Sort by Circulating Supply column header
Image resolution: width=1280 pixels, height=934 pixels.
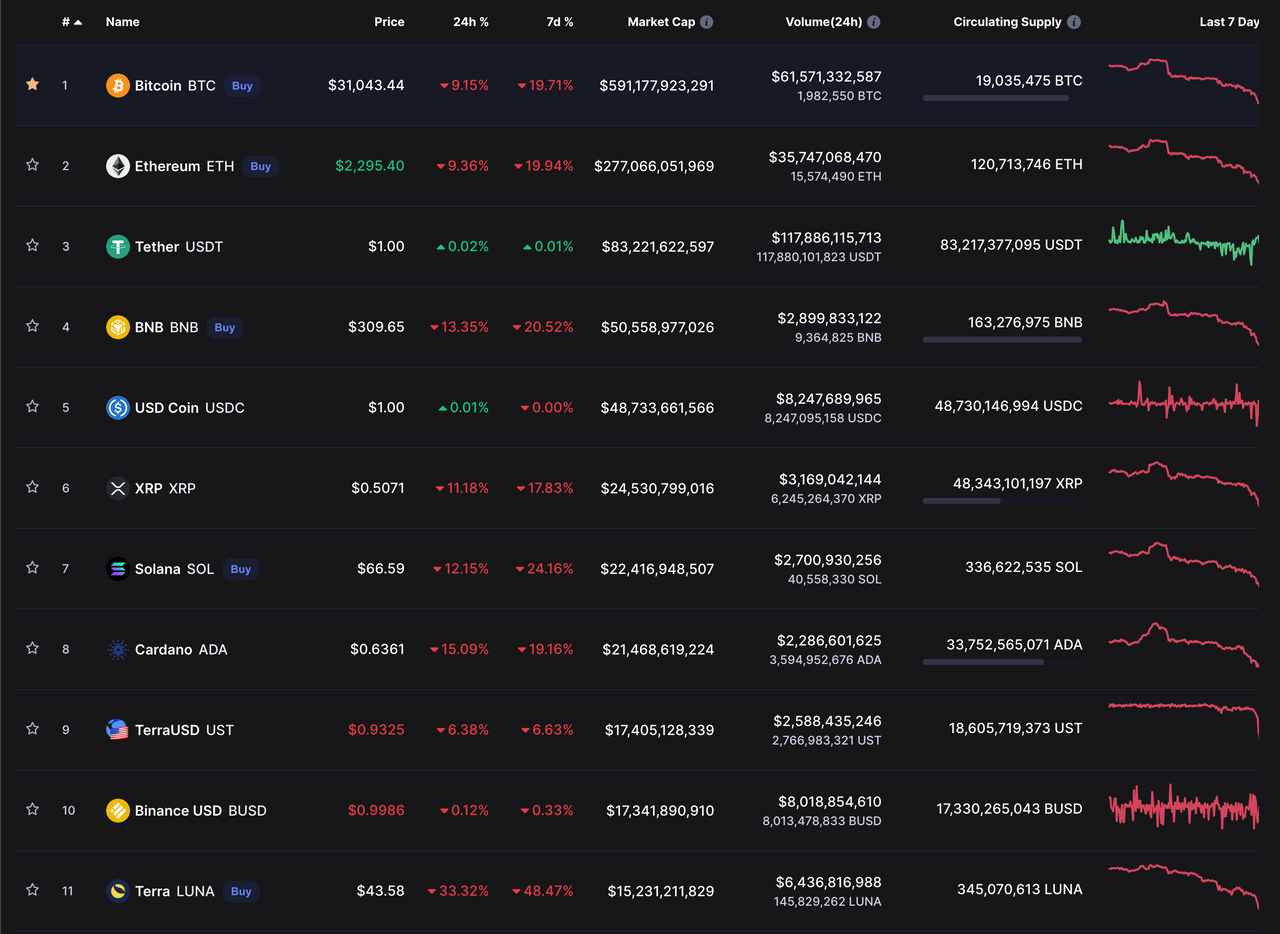coord(1008,22)
